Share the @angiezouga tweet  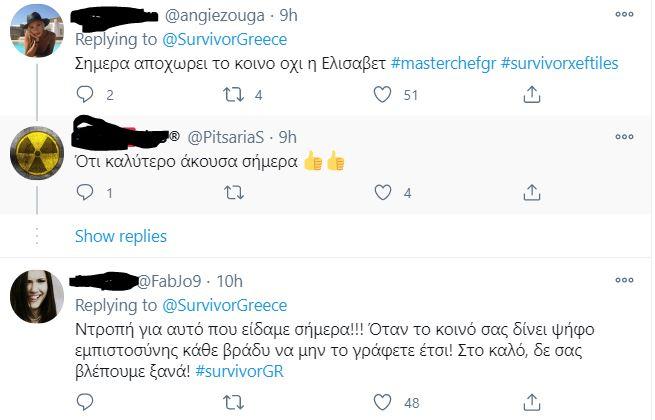(x=532, y=94)
